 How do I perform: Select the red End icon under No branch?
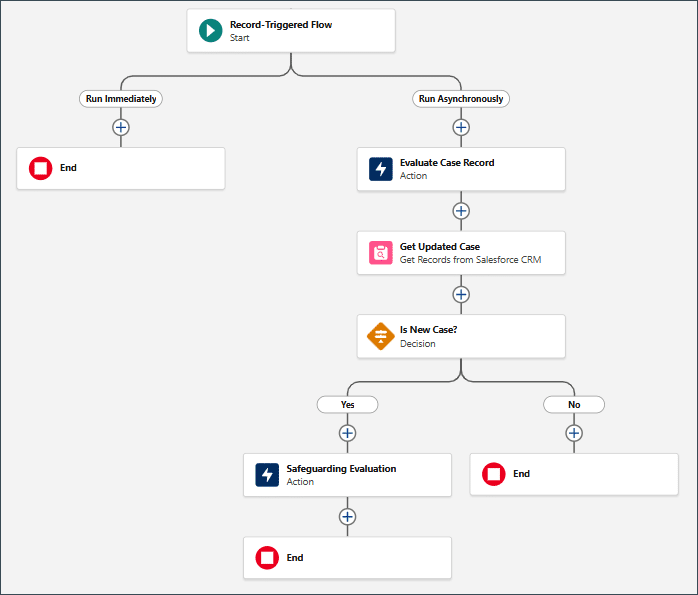pos(494,474)
